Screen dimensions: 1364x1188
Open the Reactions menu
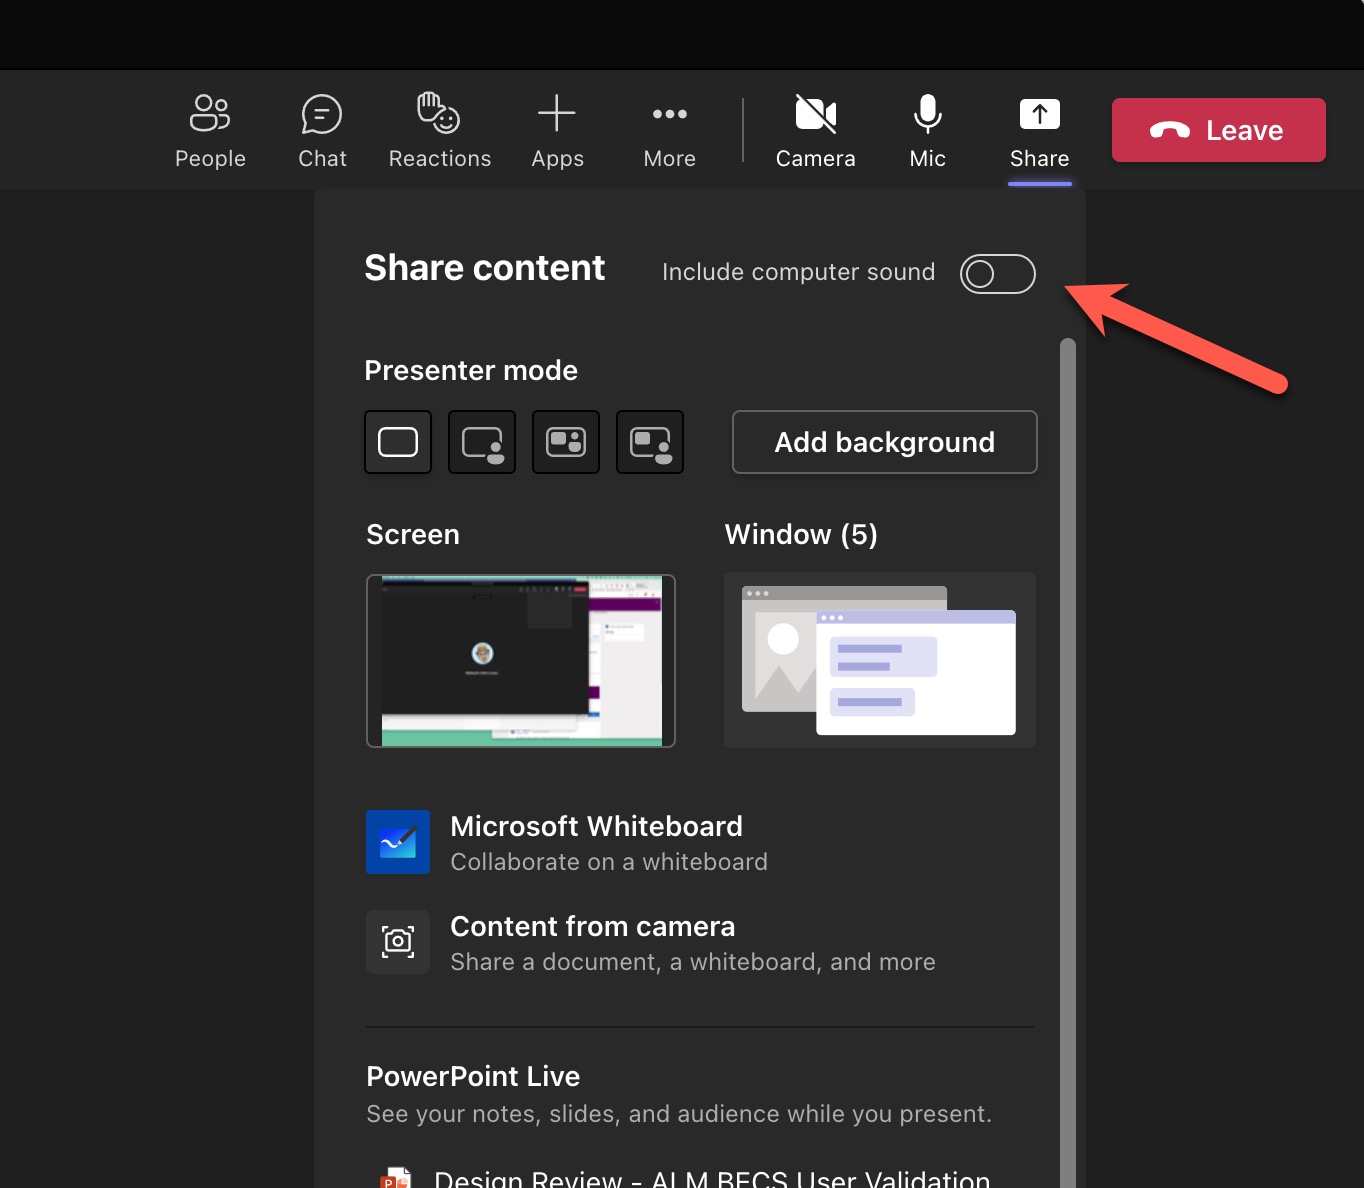(439, 130)
